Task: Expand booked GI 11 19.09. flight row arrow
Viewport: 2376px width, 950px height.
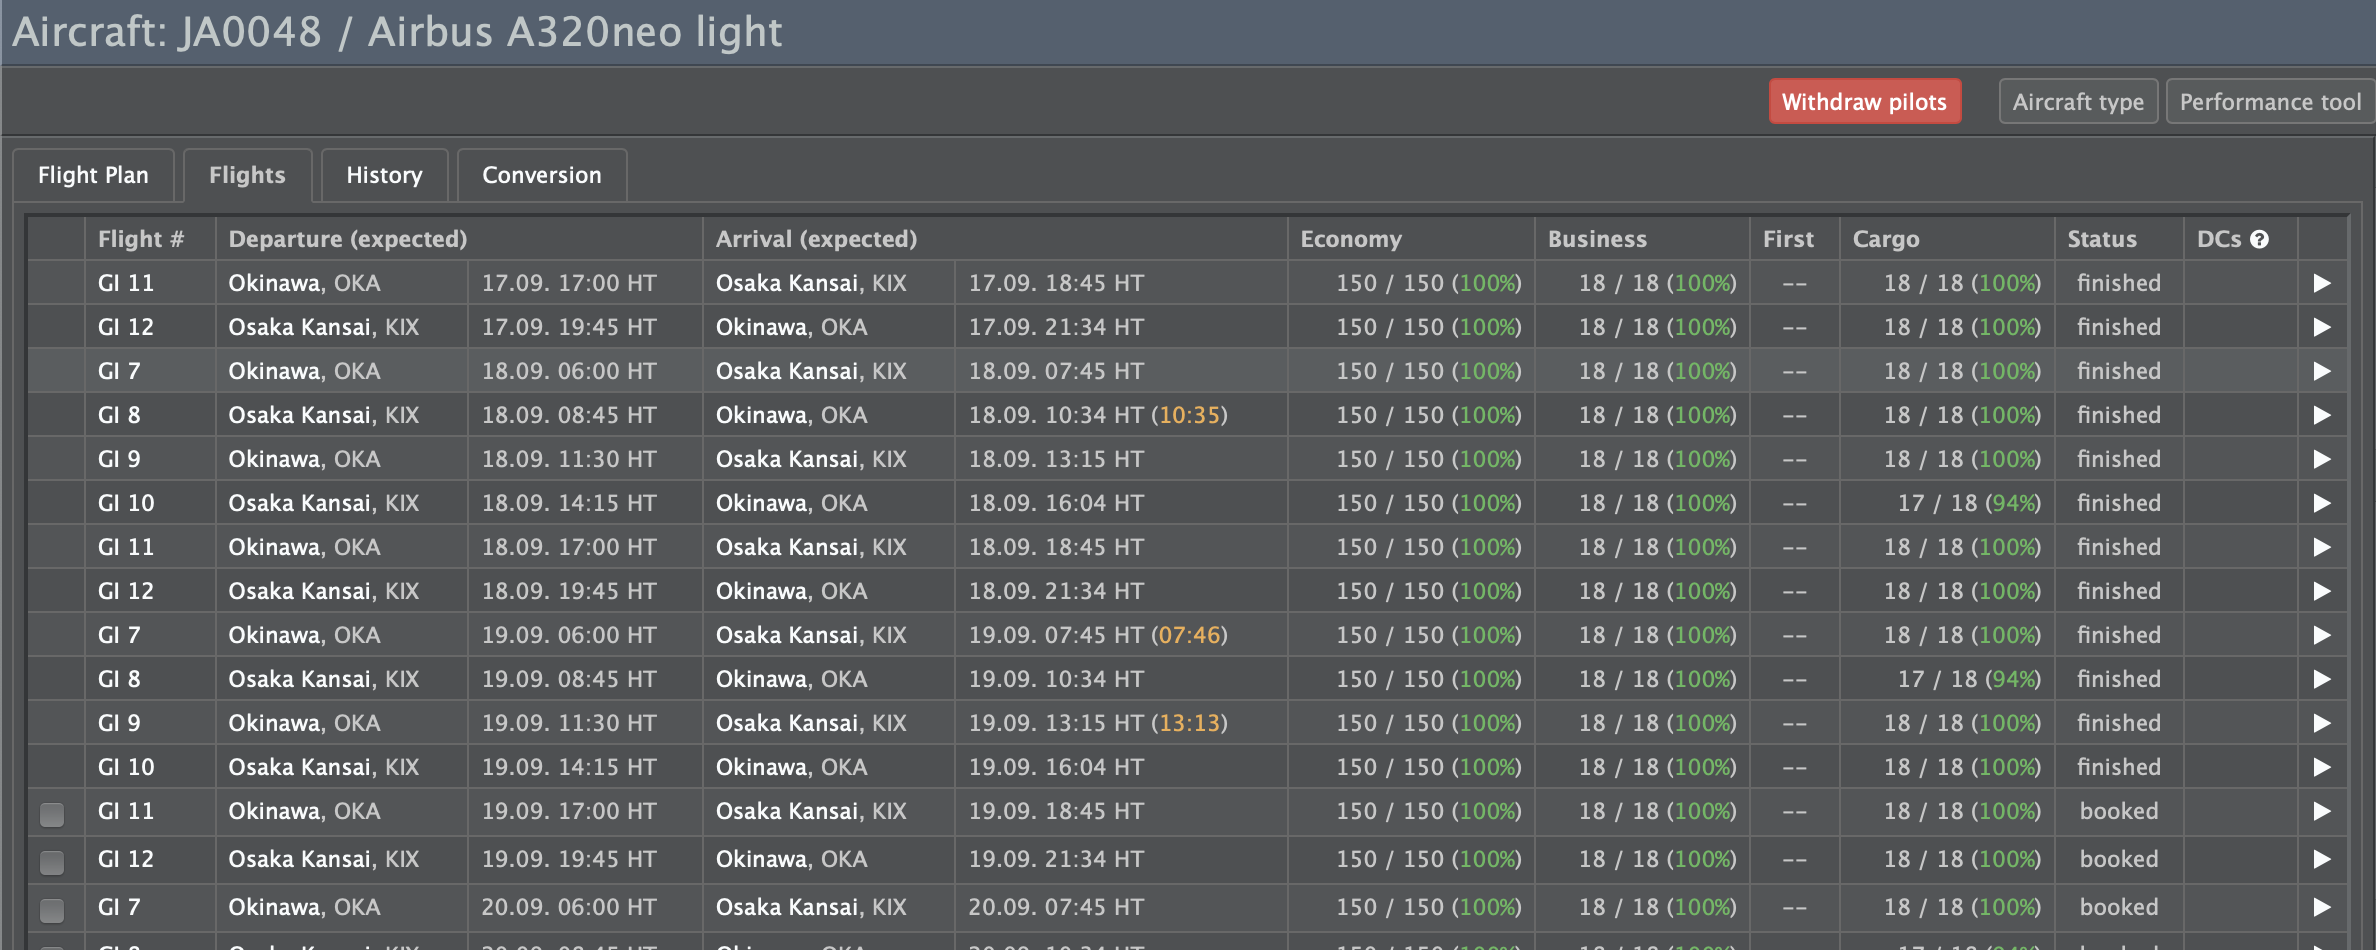Action: 2322,812
